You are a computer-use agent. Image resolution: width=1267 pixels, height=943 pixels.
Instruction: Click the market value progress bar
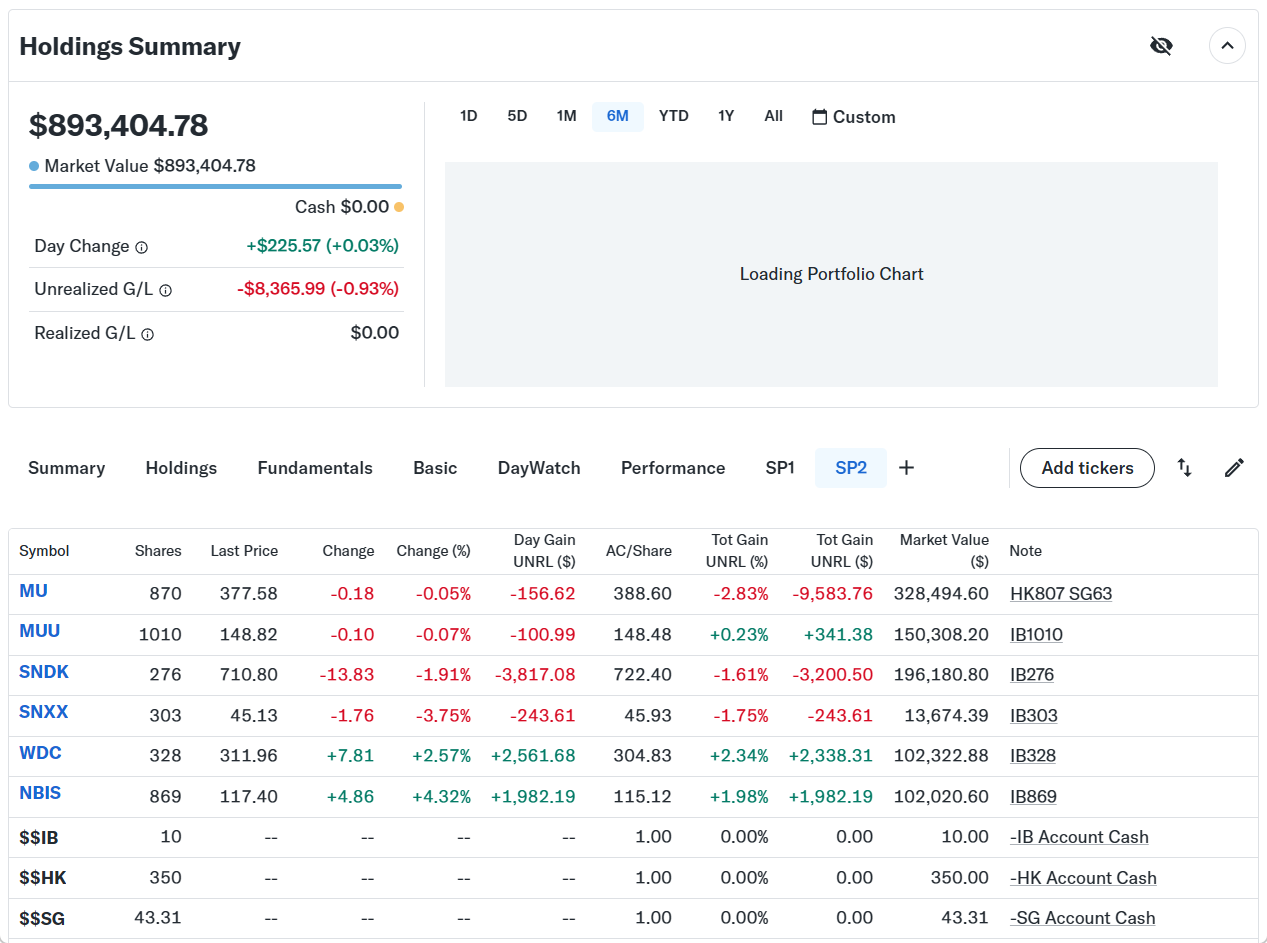pos(215,186)
